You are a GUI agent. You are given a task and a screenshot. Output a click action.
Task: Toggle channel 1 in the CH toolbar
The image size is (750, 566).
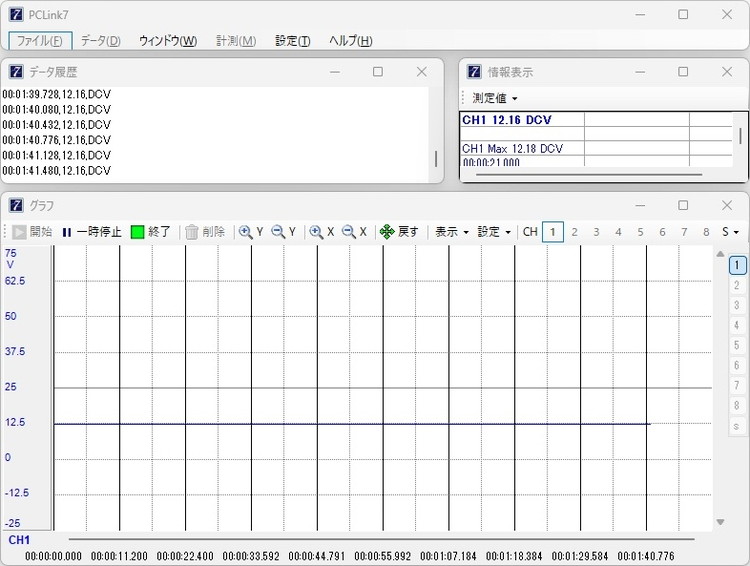pyautogui.click(x=553, y=232)
